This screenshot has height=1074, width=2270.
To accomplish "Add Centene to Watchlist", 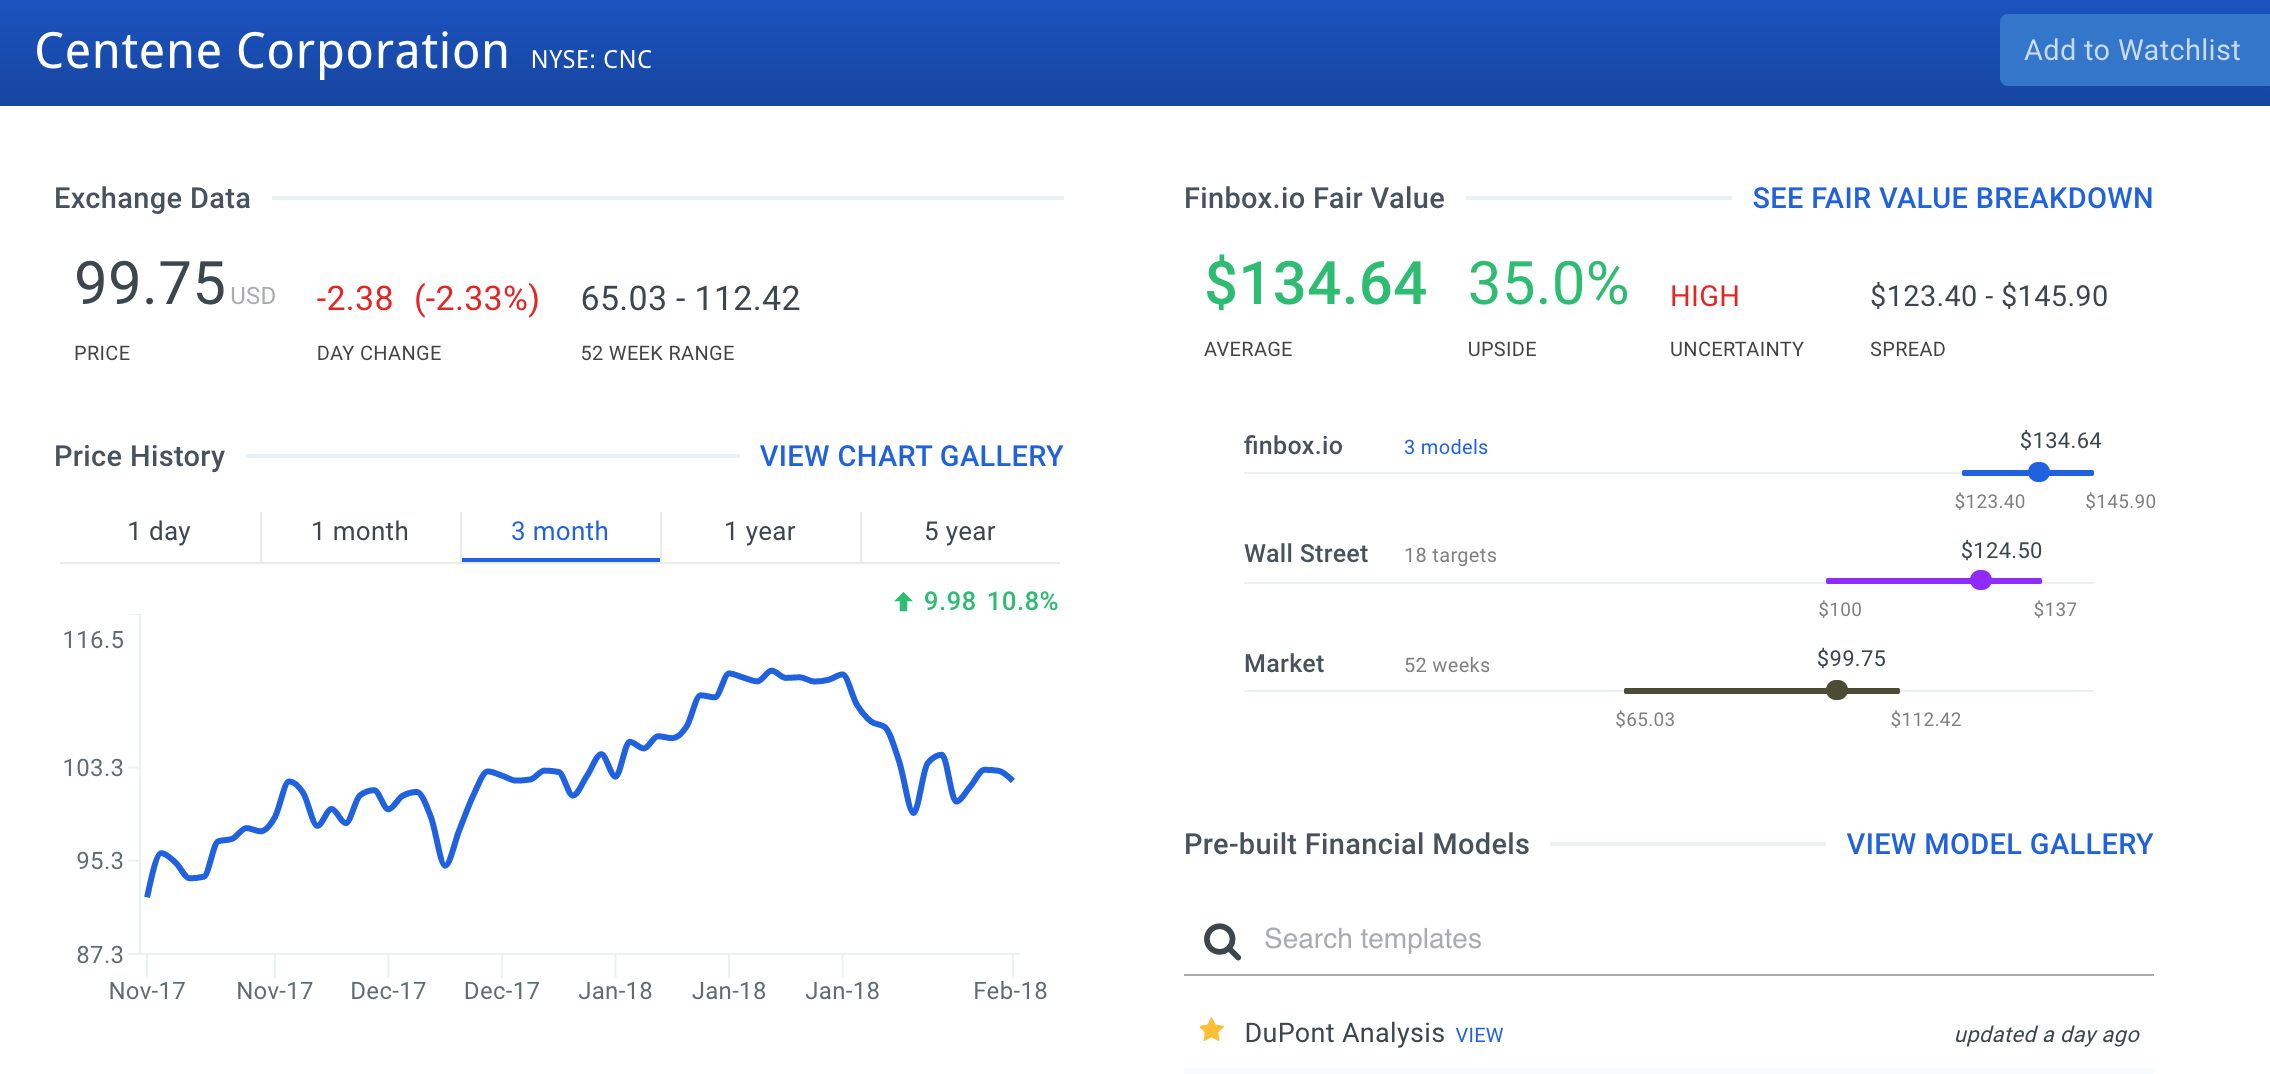I will (x=2134, y=50).
